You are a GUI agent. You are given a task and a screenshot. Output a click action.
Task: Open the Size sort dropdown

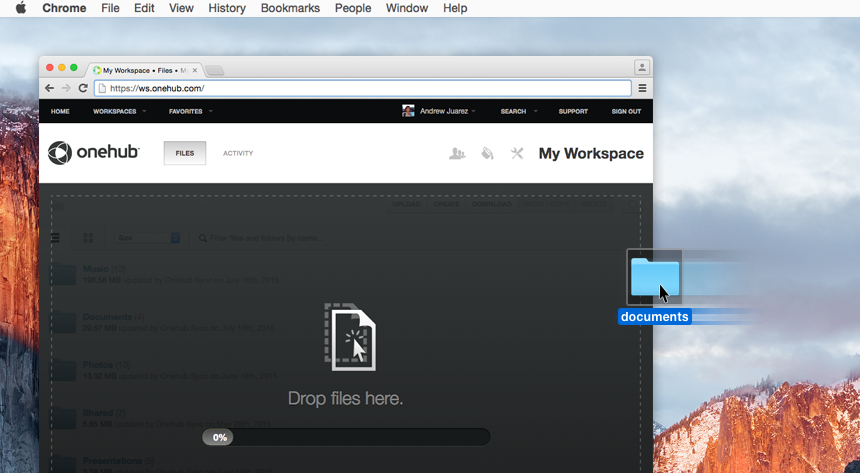click(148, 238)
